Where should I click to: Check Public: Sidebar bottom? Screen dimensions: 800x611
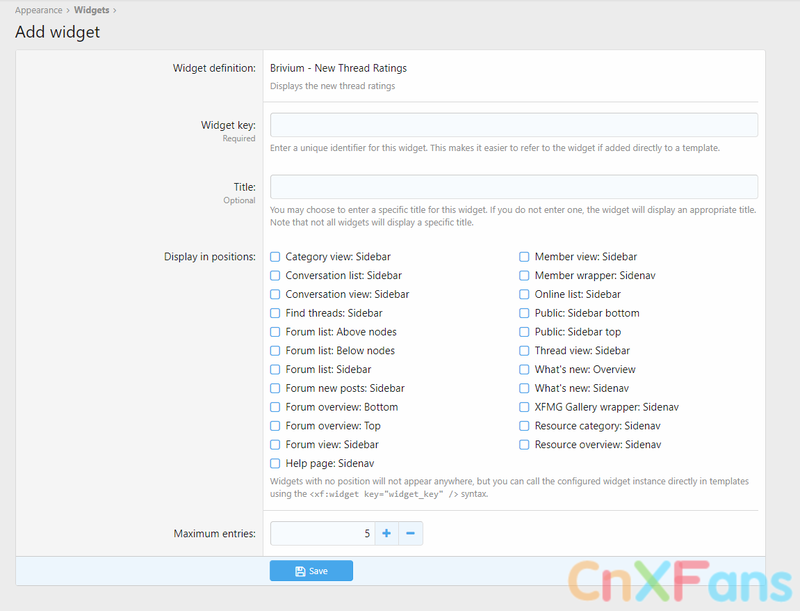pyautogui.click(x=524, y=313)
